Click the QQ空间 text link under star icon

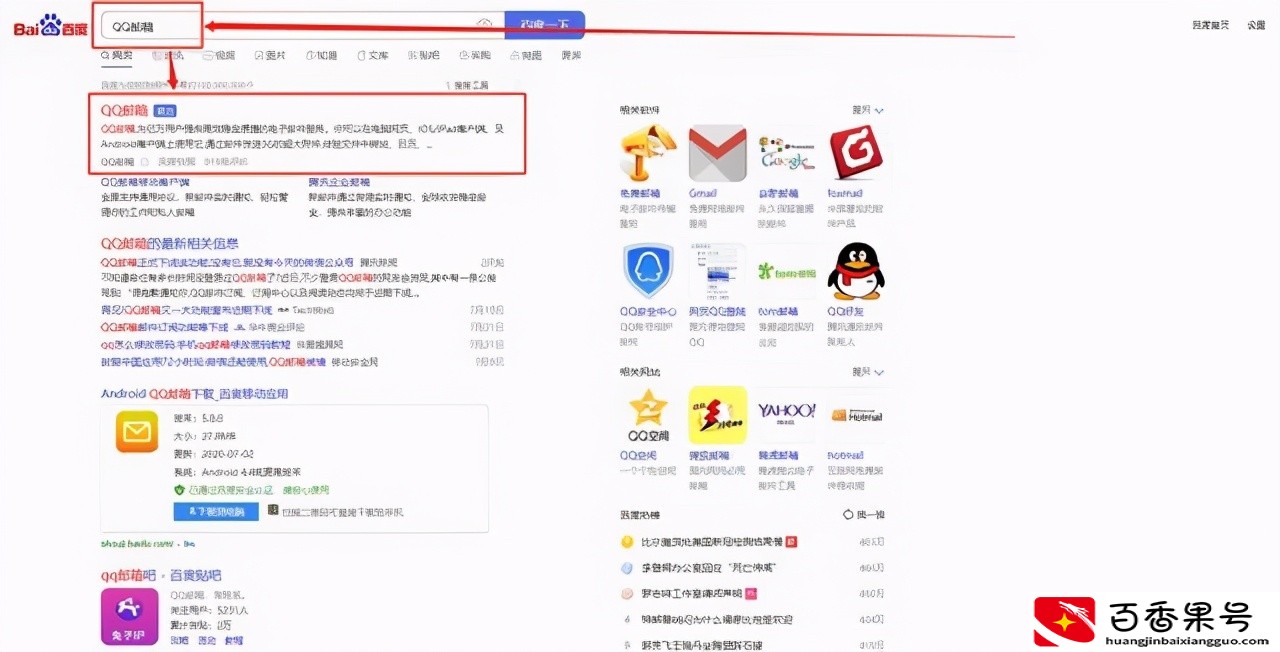pyautogui.click(x=638, y=455)
